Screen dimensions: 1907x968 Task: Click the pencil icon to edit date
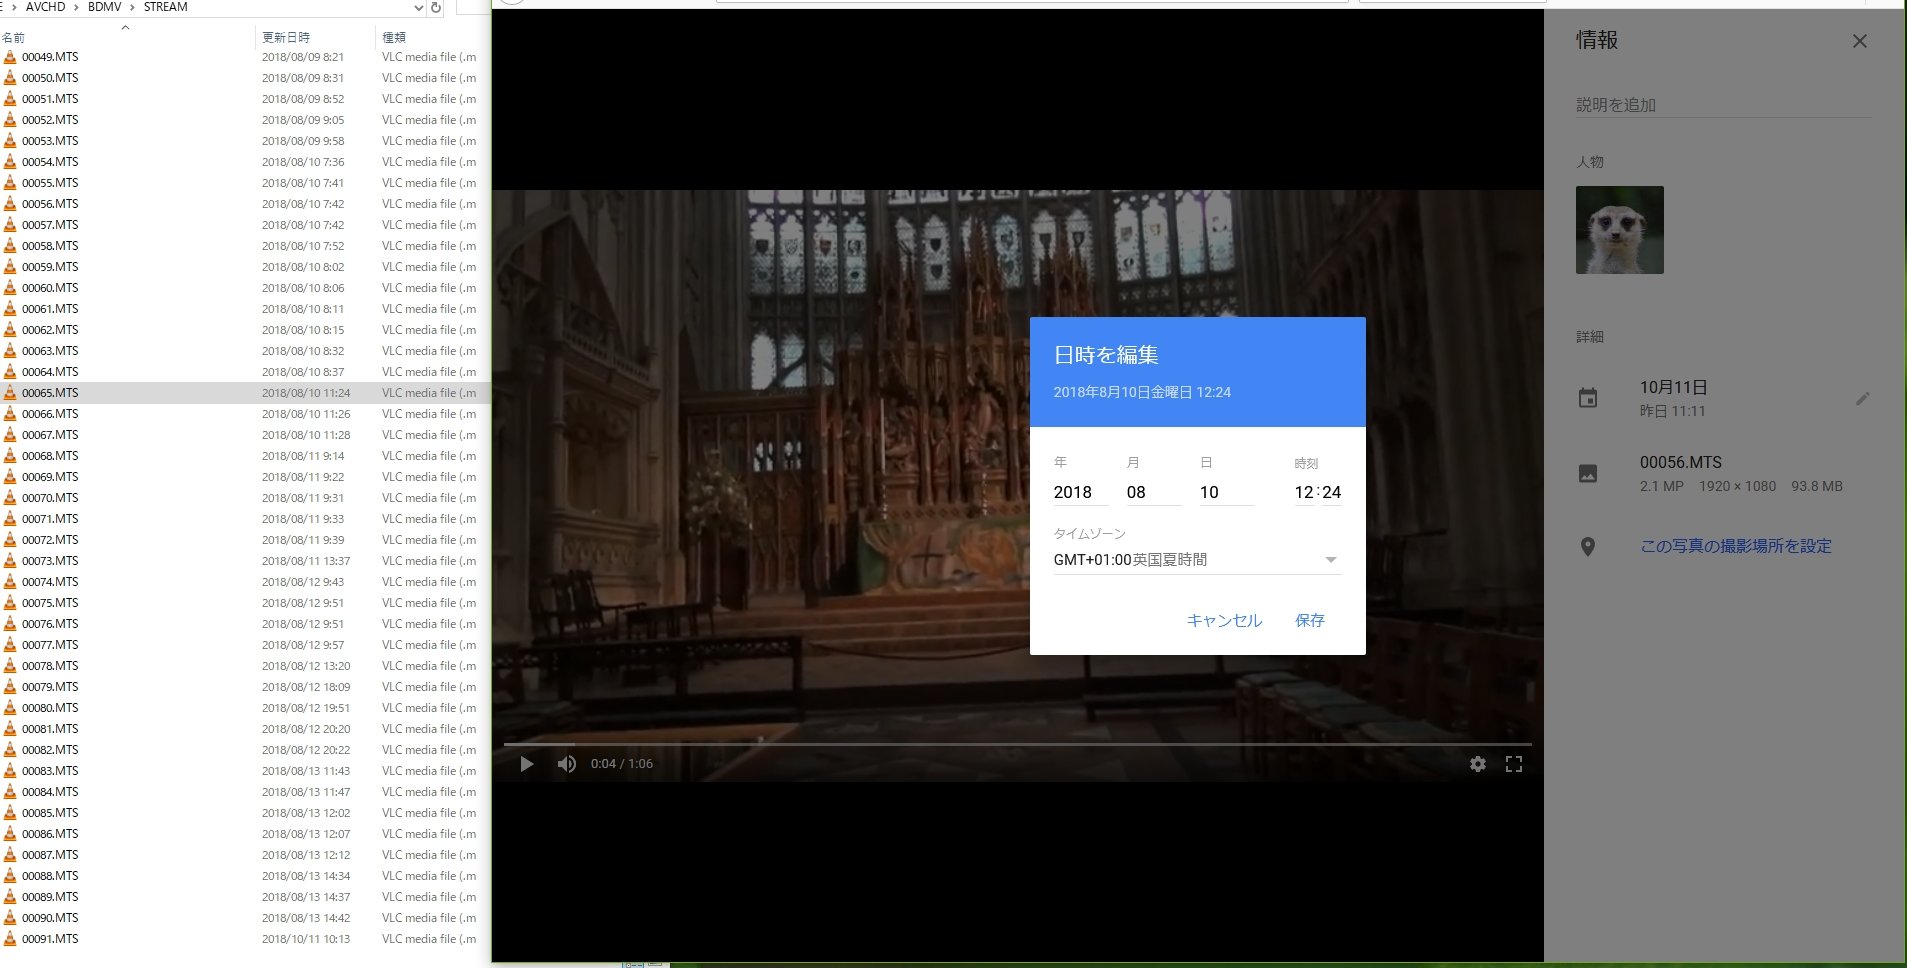coord(1861,399)
